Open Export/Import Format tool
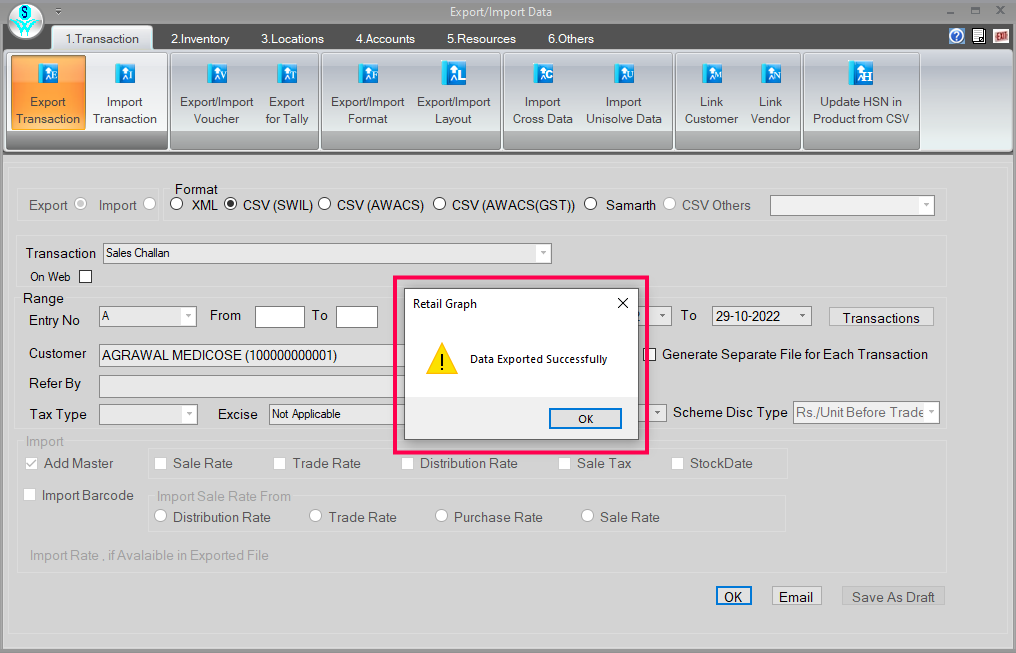This screenshot has height=653, width=1016. point(367,93)
